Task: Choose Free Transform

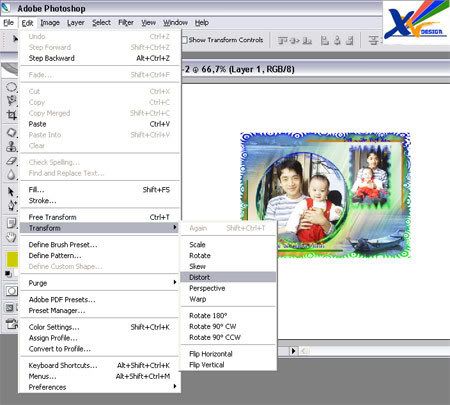Action: click(x=100, y=217)
